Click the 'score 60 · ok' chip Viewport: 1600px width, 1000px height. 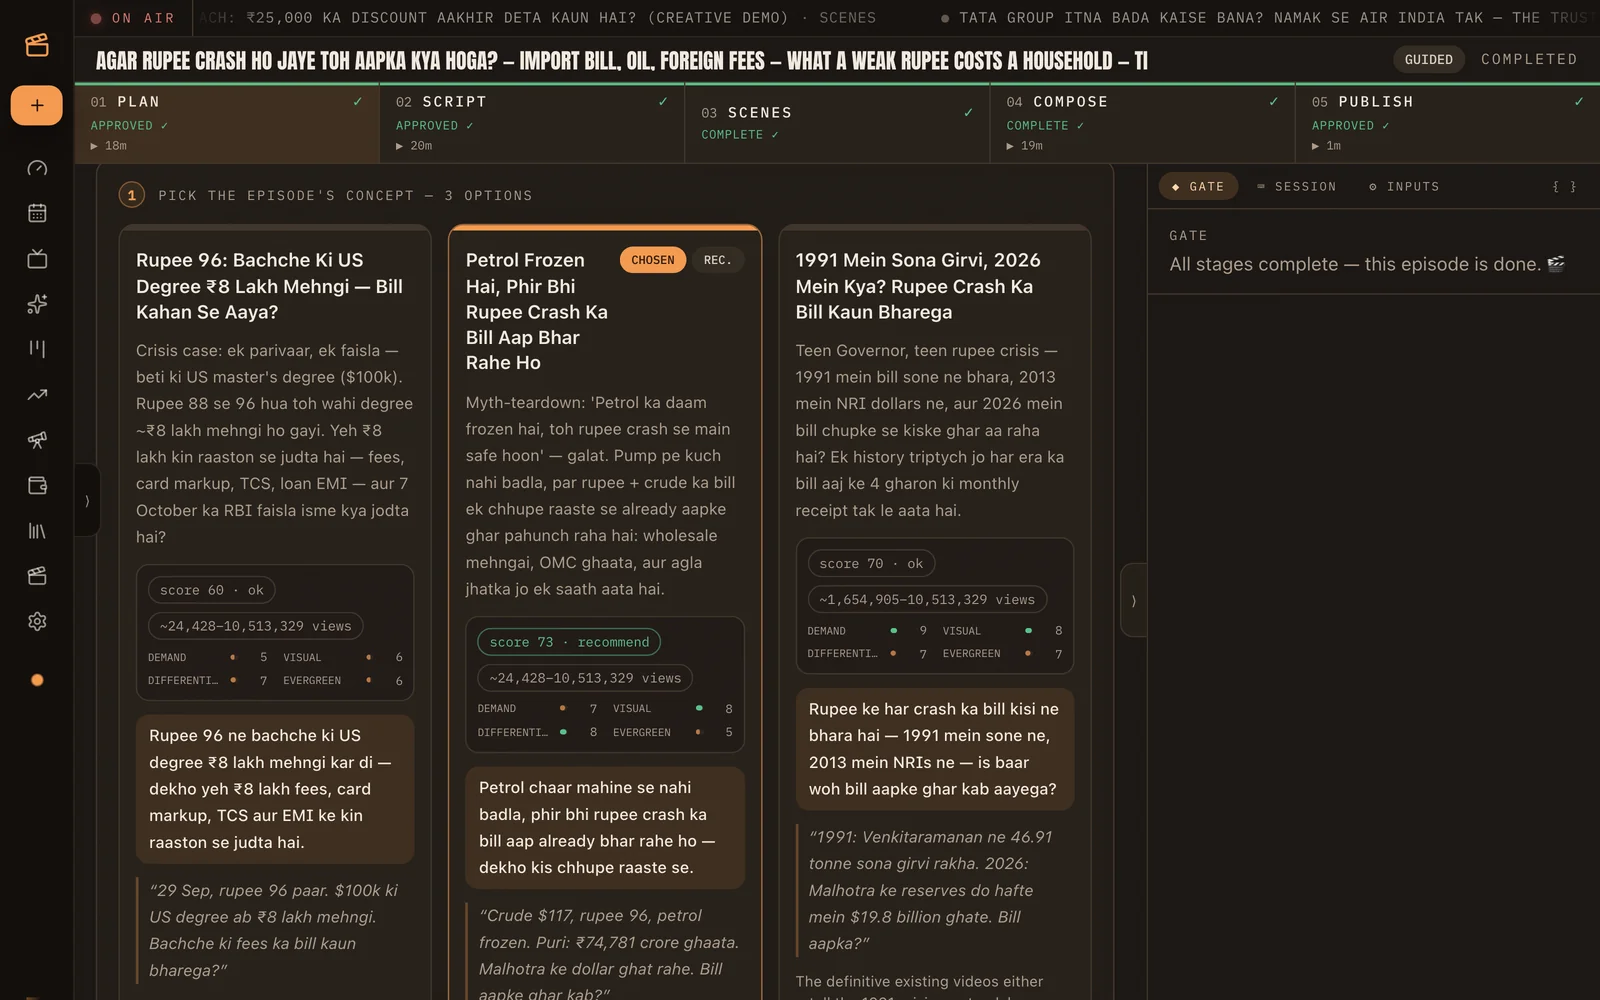[212, 590]
